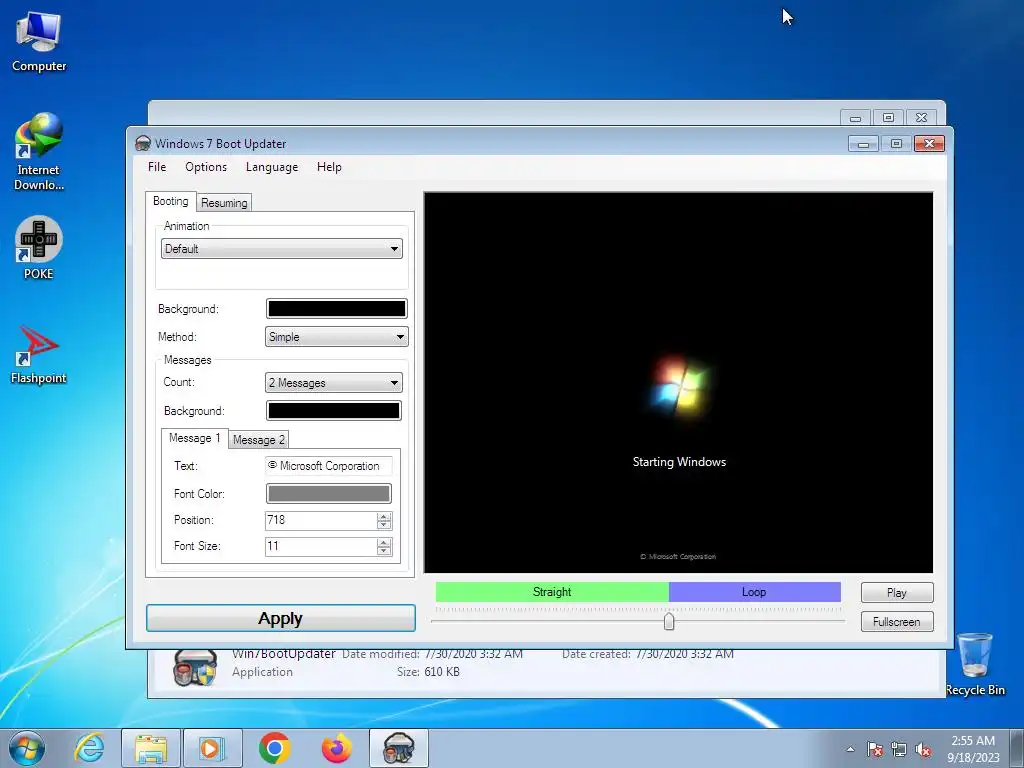Select the Flashpoint desktop shortcut
This screenshot has width=1024, height=768.
tap(39, 355)
